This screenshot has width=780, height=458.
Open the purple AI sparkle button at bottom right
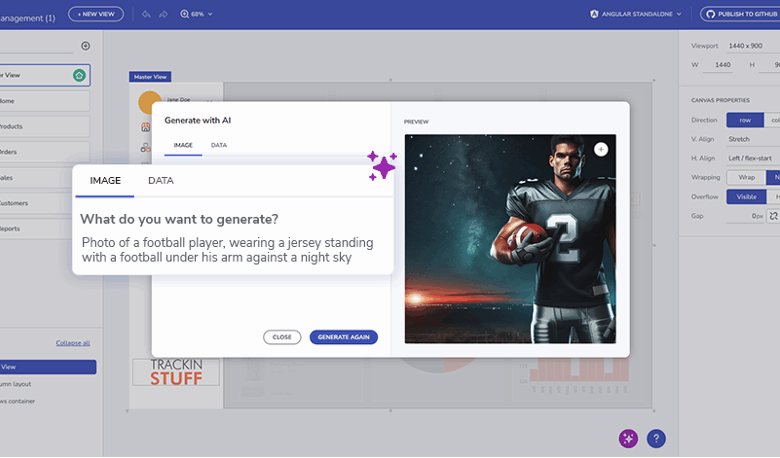coord(627,438)
